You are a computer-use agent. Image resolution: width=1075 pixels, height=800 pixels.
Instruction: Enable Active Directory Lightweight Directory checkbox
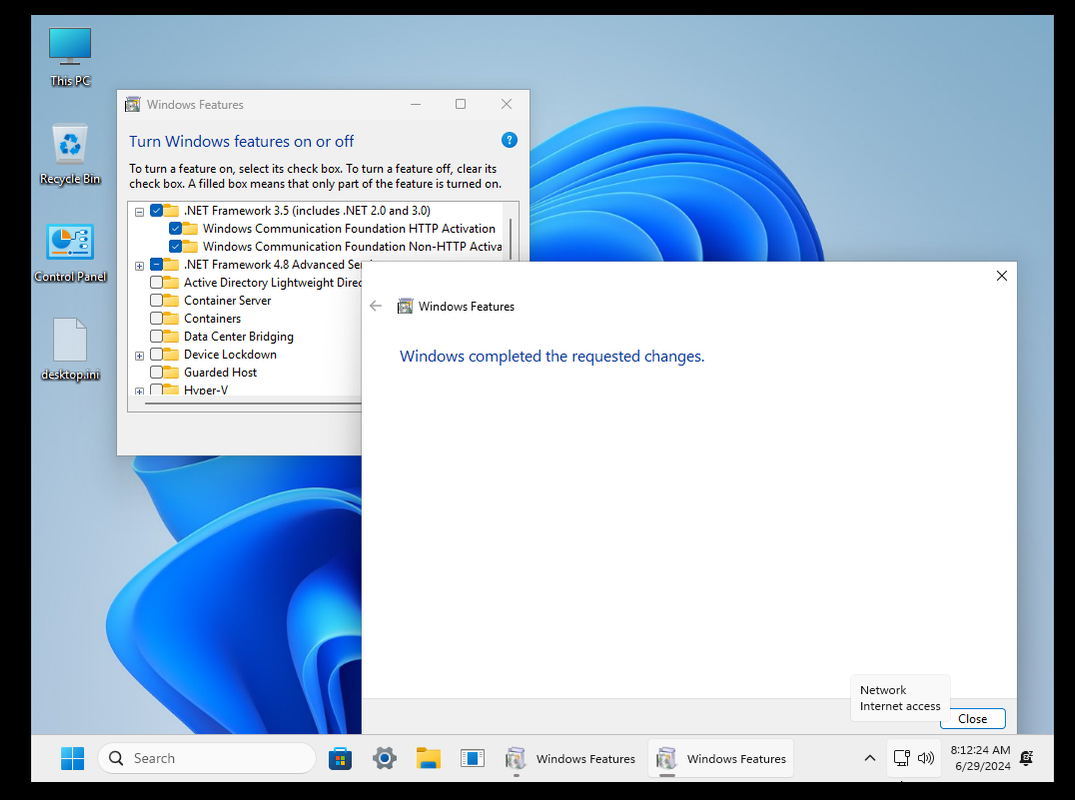click(156, 282)
